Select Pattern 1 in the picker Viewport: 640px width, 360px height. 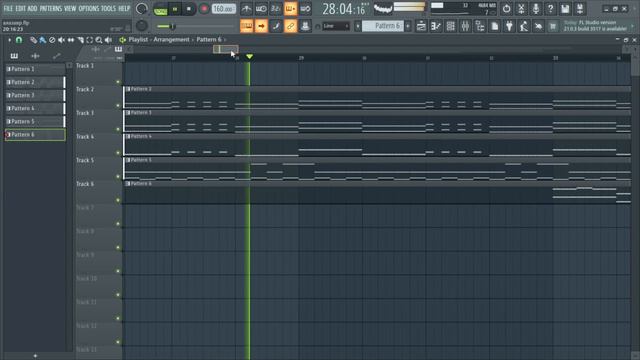35,69
